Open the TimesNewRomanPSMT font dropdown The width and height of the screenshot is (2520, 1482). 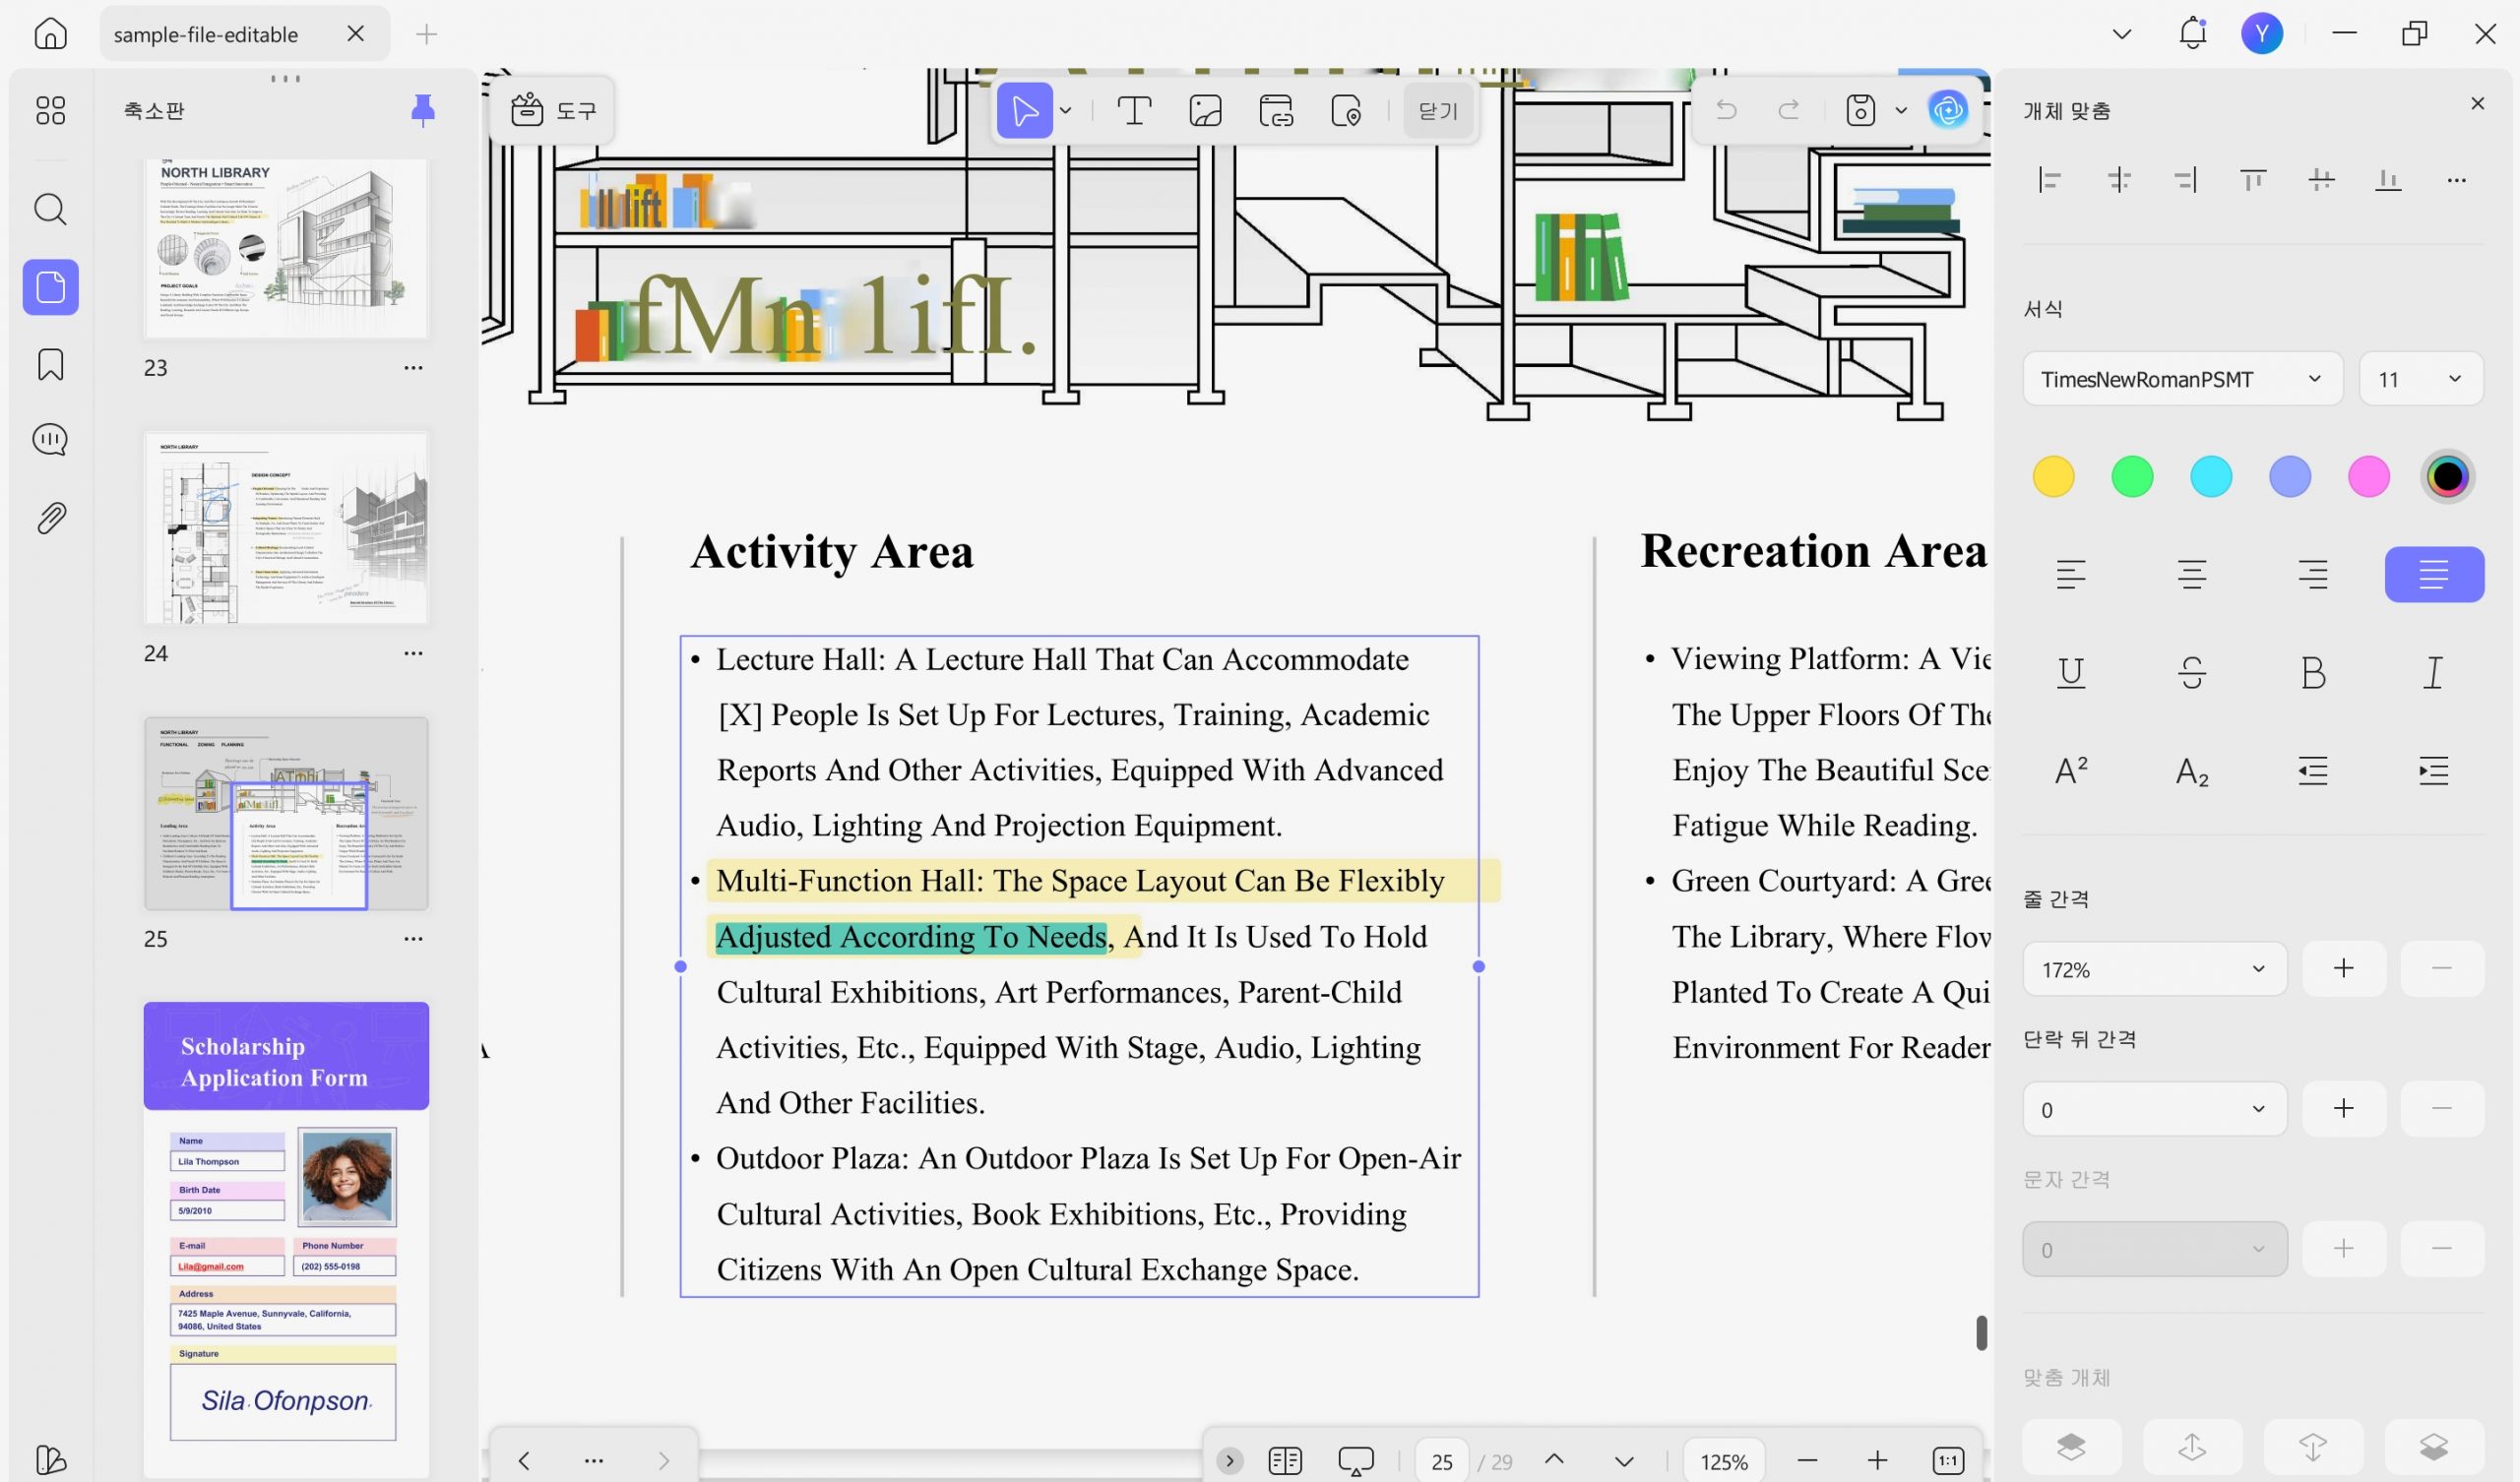coord(2182,379)
